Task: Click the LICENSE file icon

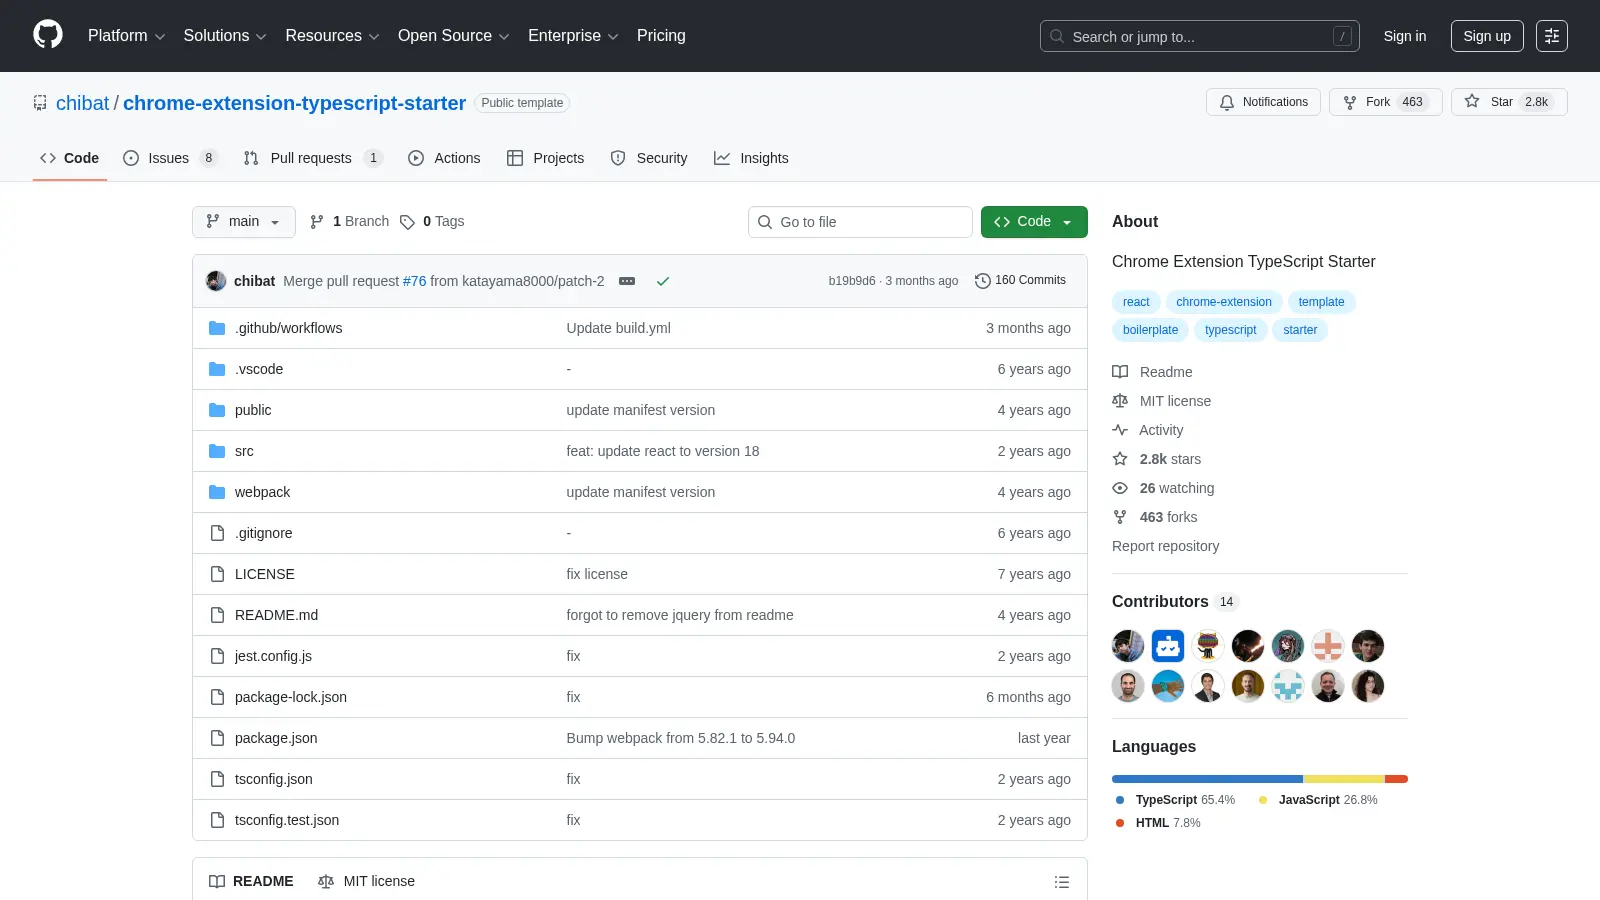Action: pos(217,574)
